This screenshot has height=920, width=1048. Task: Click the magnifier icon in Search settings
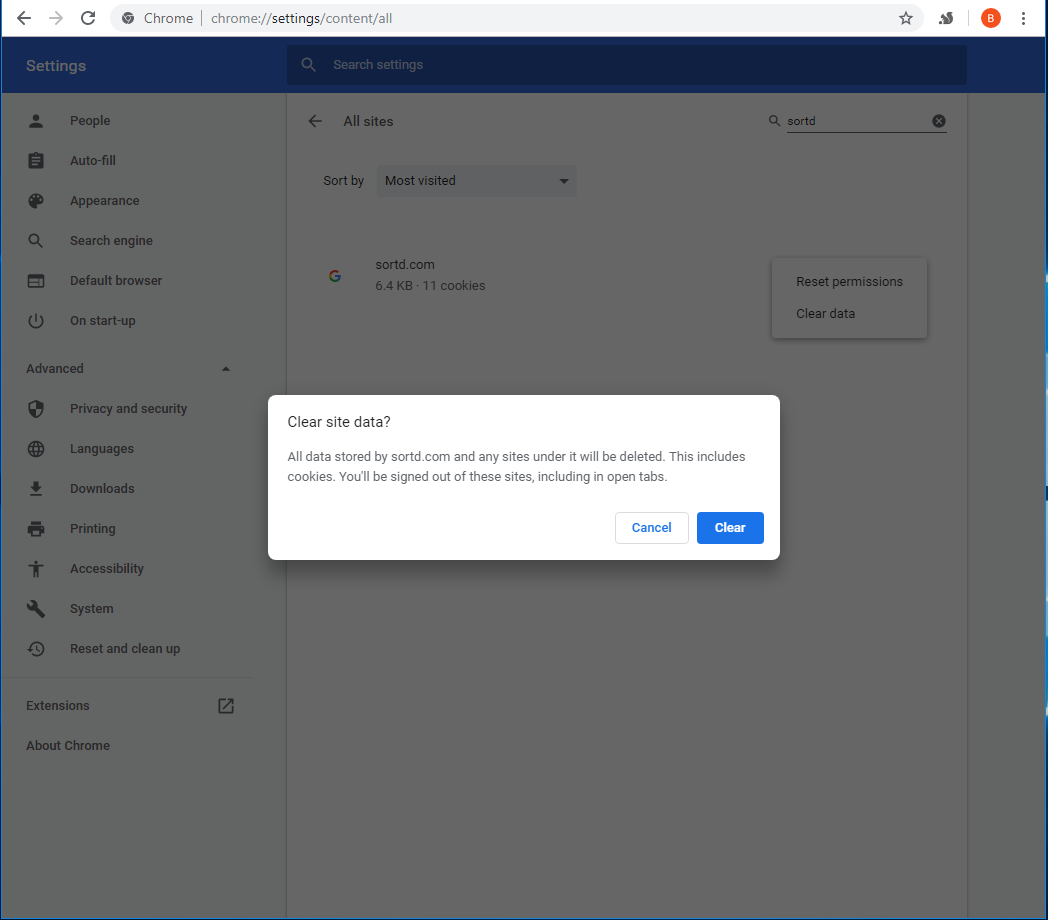tap(308, 65)
